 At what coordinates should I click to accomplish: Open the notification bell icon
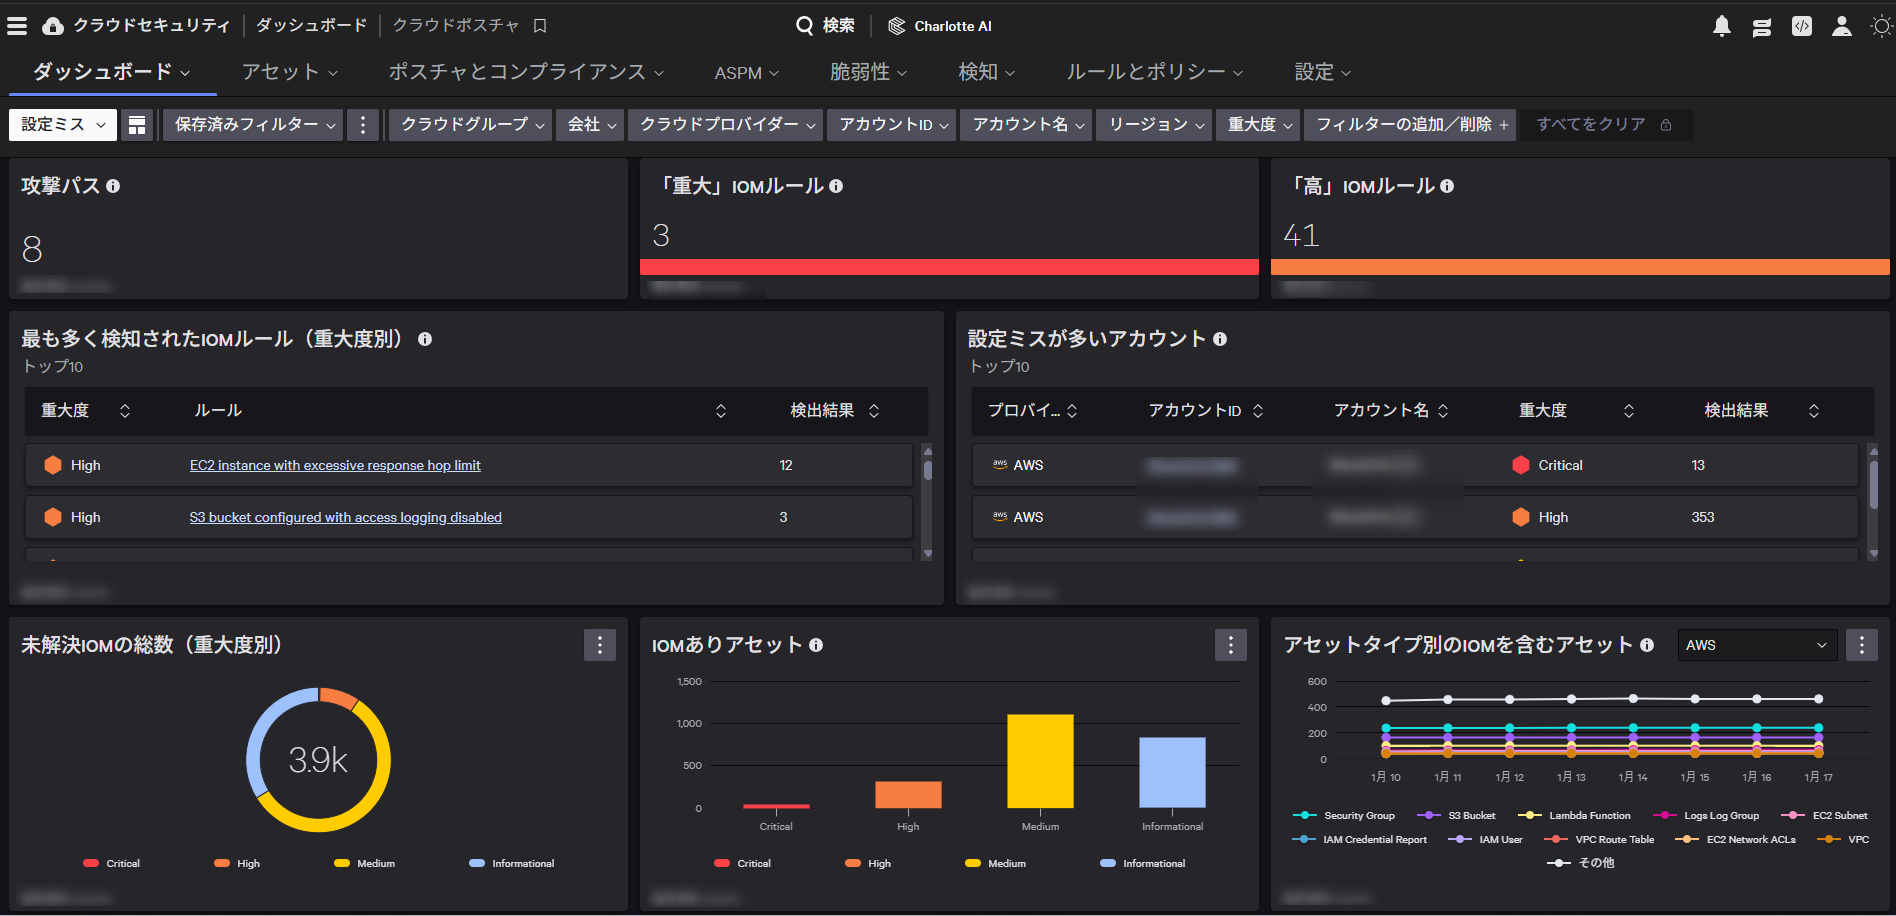pyautogui.click(x=1721, y=26)
